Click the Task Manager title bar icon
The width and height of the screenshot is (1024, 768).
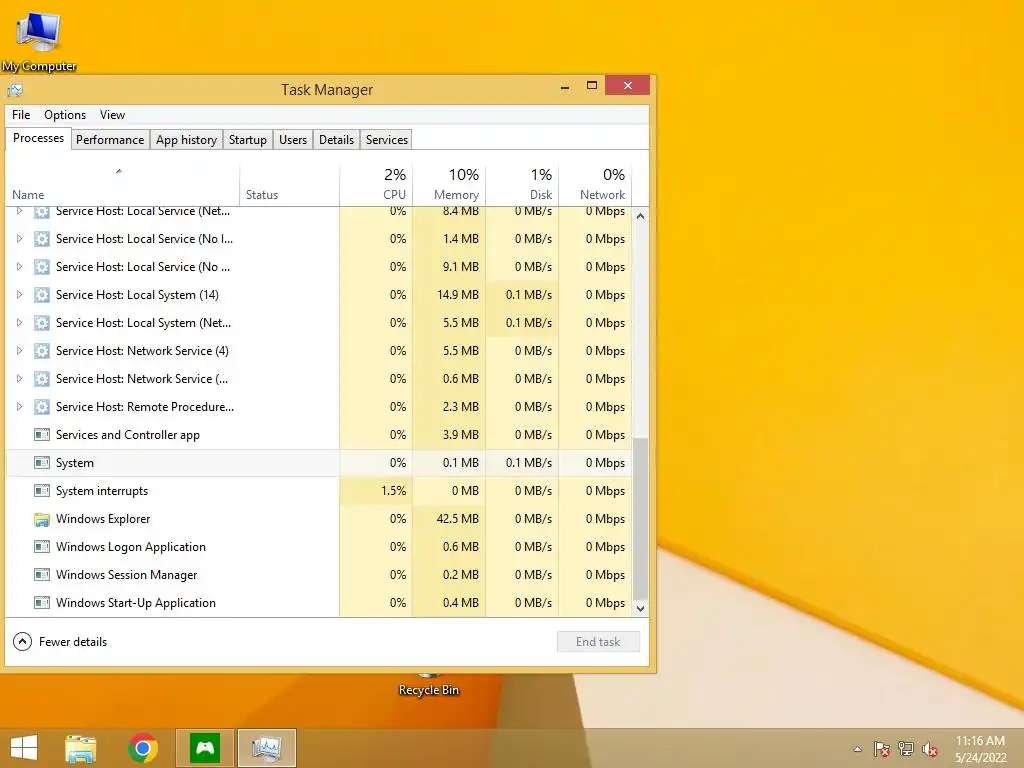(15, 89)
